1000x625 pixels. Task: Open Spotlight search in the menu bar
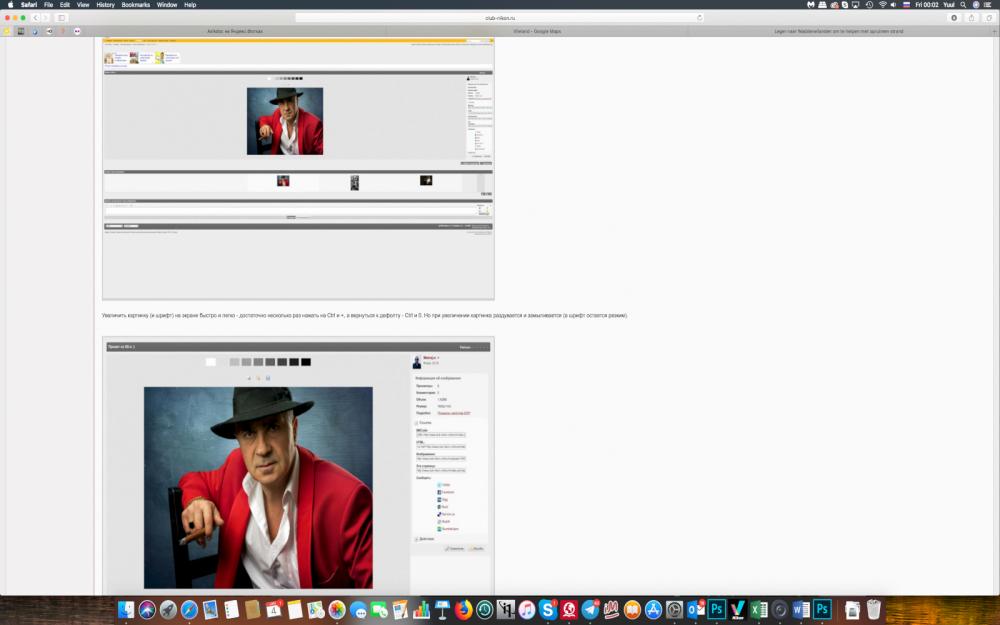(963, 4)
